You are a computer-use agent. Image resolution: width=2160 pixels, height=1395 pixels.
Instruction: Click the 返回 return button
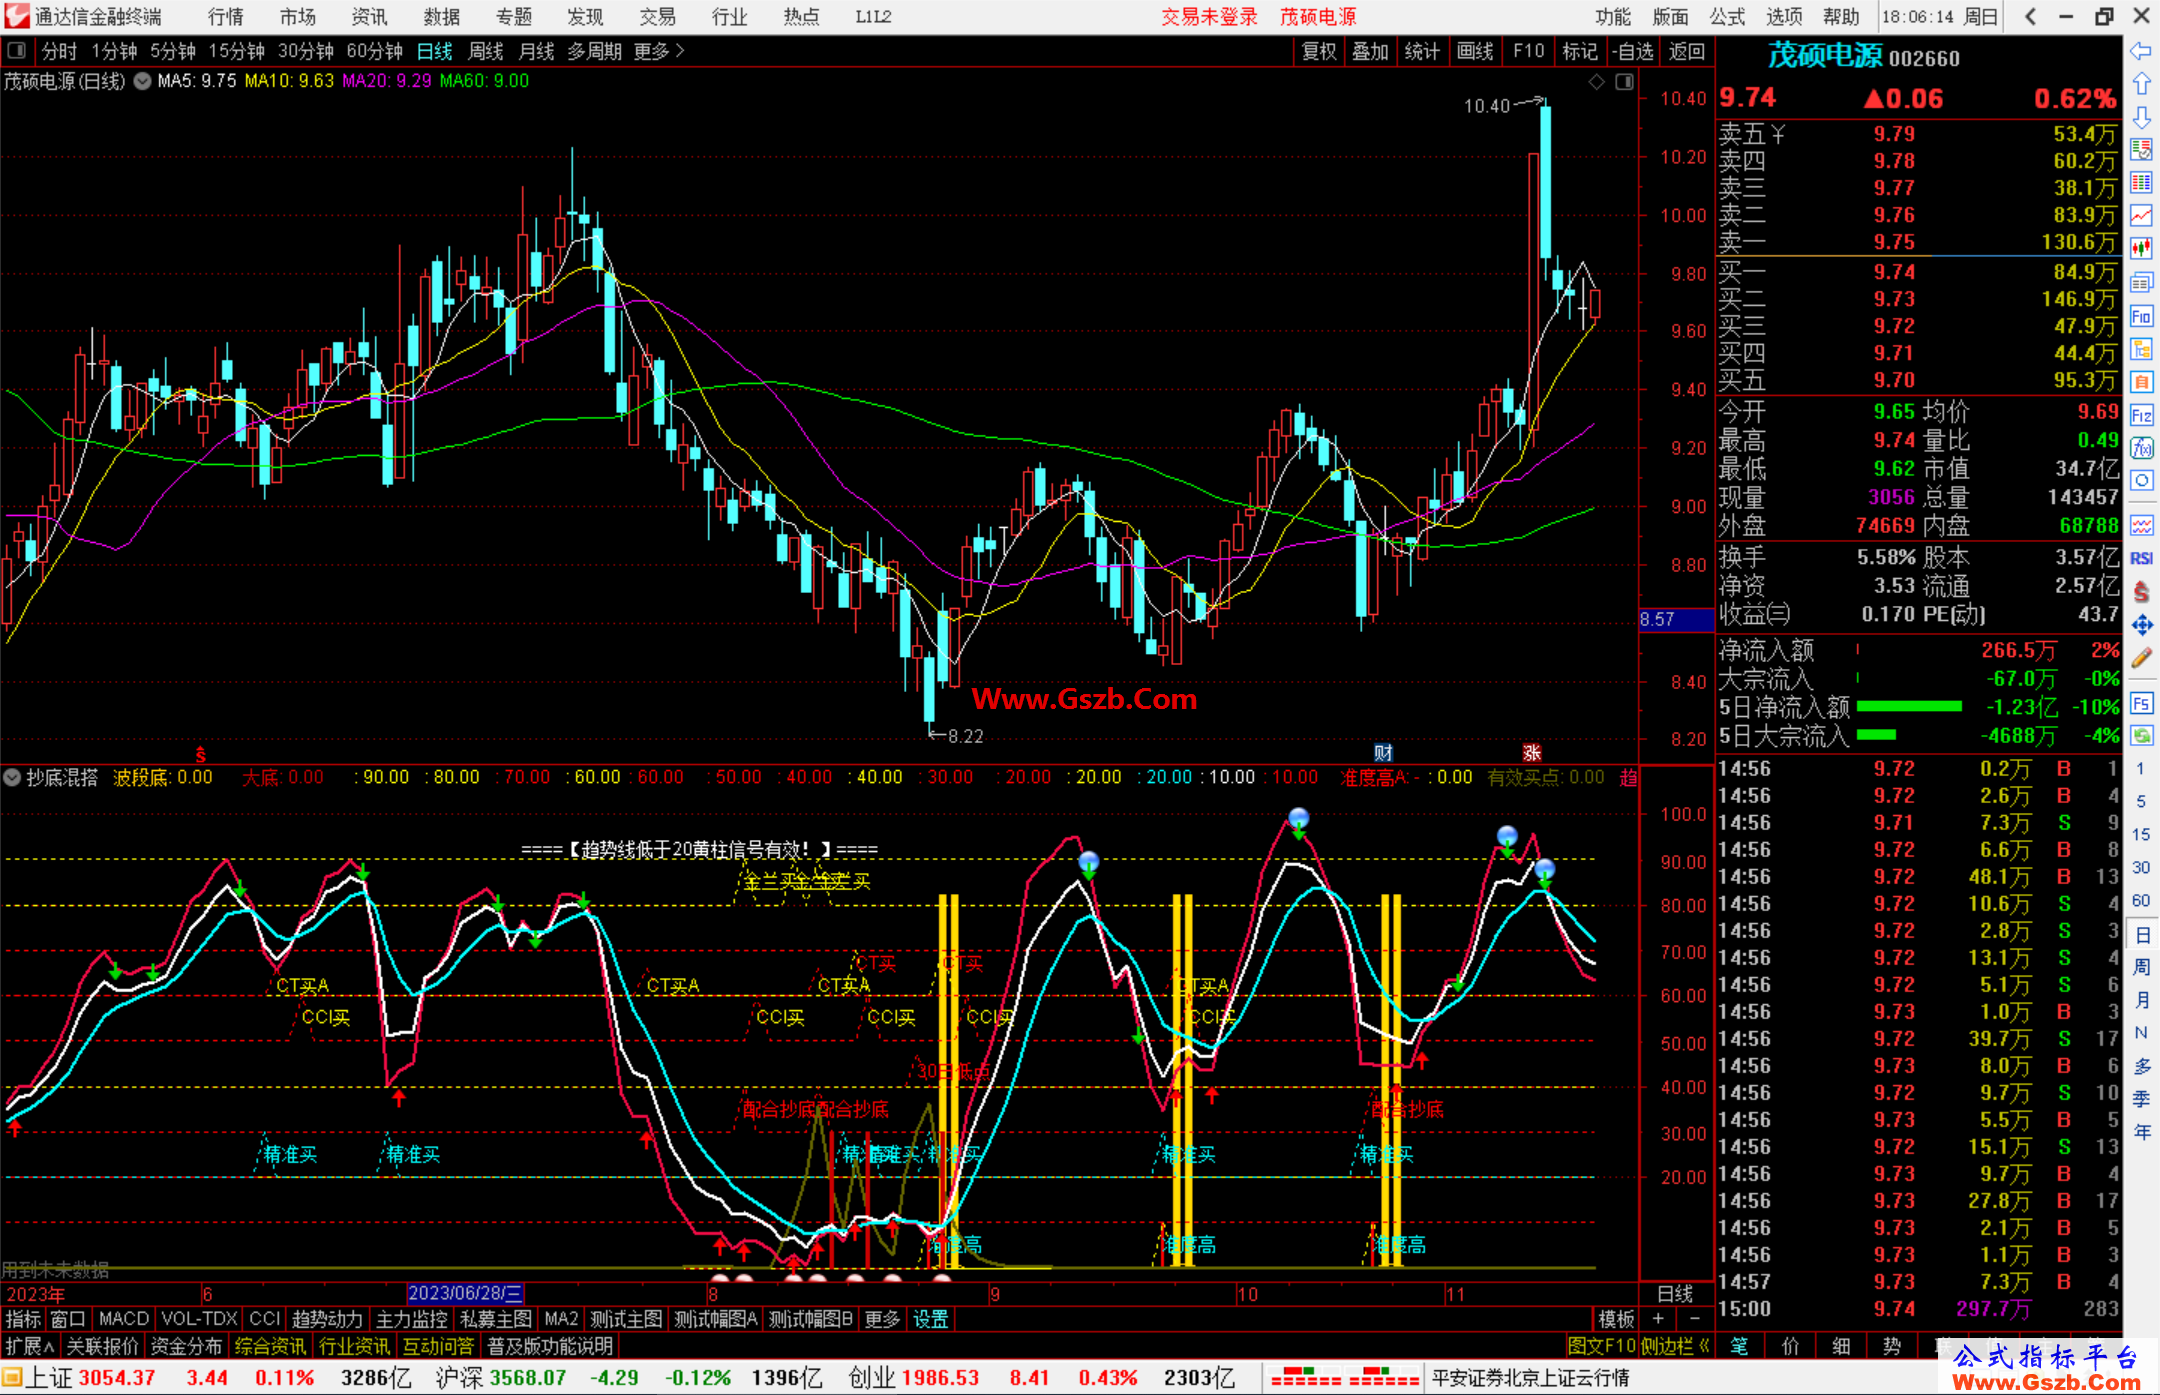point(1687,51)
